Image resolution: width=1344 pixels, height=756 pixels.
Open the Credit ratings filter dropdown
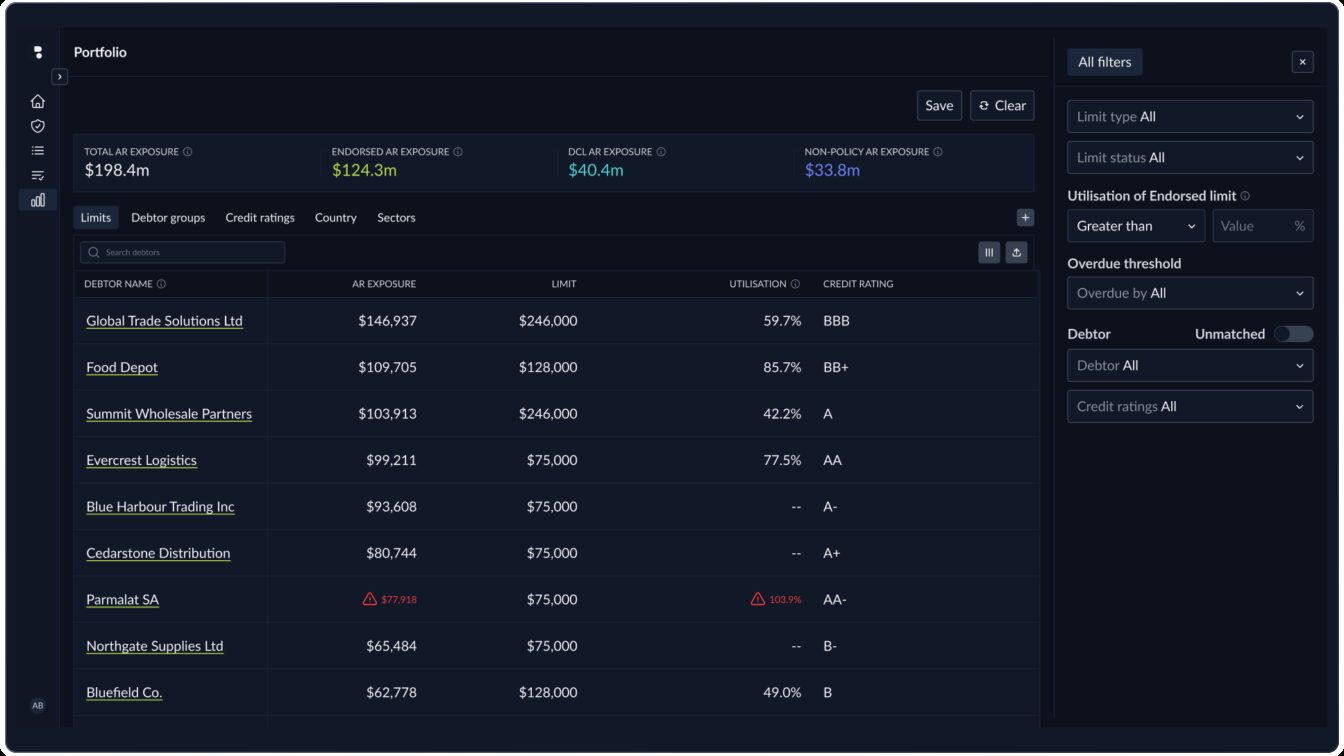(x=1189, y=407)
